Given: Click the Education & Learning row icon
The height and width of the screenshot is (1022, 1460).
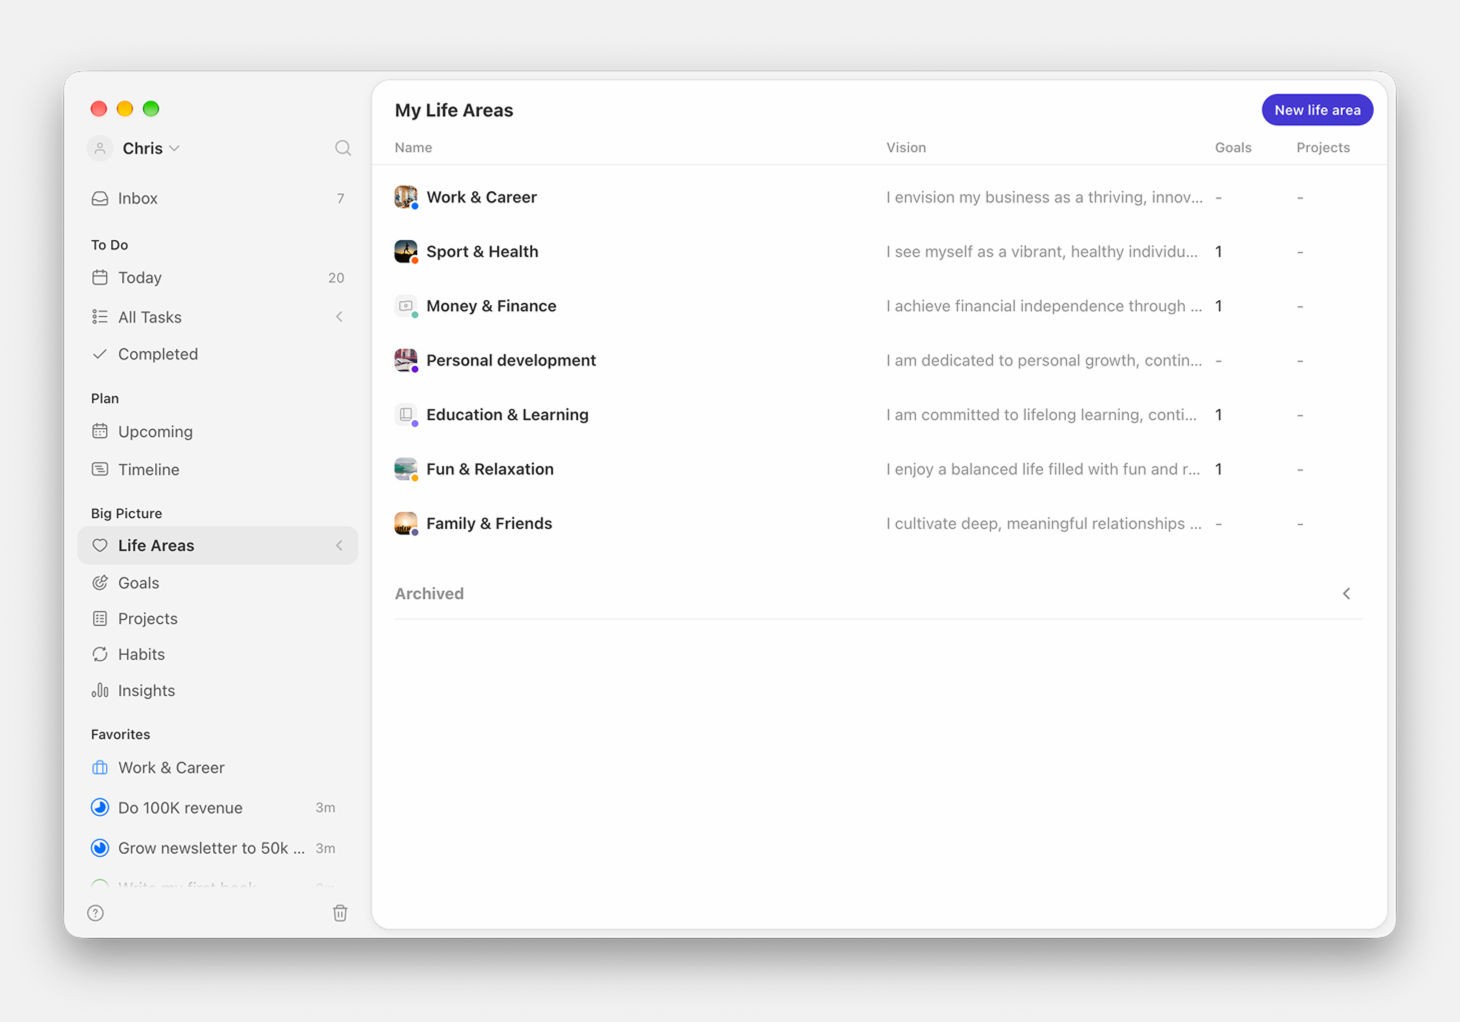Looking at the screenshot, I should pos(406,415).
